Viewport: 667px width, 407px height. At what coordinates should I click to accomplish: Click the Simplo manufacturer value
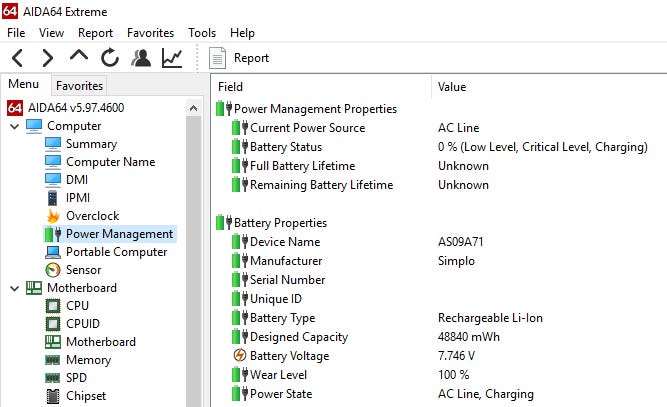[x=456, y=261]
